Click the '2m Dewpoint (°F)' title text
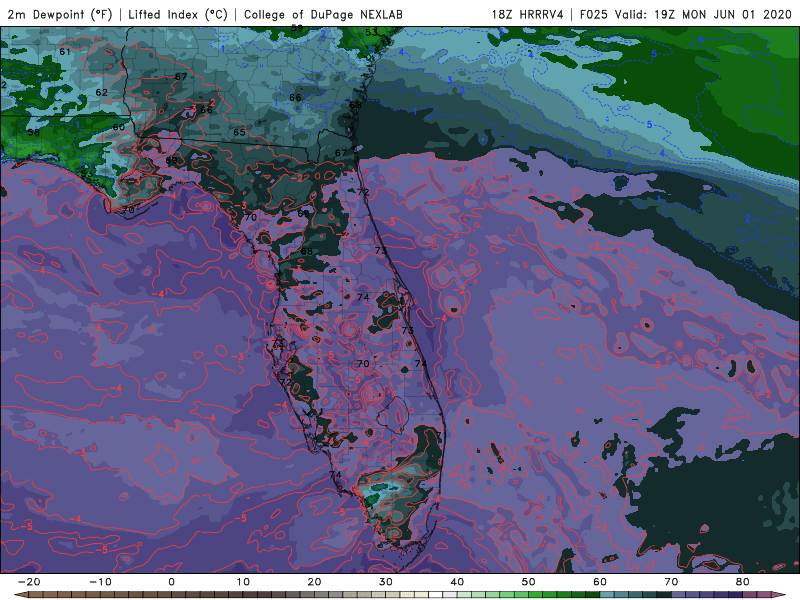 pyautogui.click(x=60, y=14)
